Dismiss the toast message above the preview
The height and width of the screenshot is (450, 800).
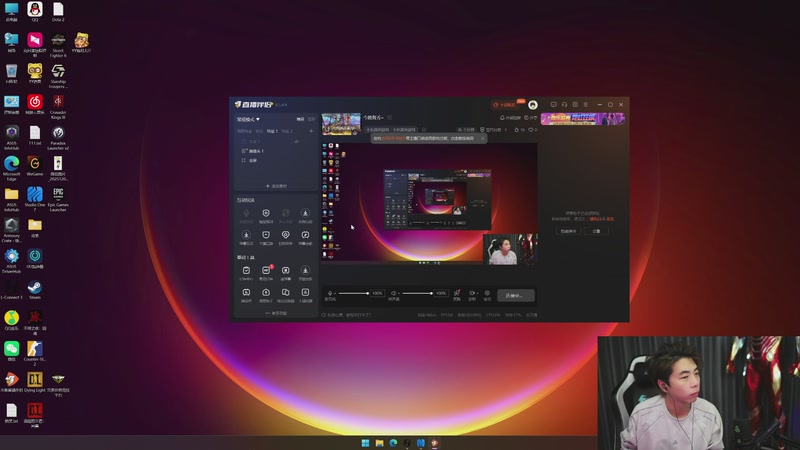(x=483, y=138)
